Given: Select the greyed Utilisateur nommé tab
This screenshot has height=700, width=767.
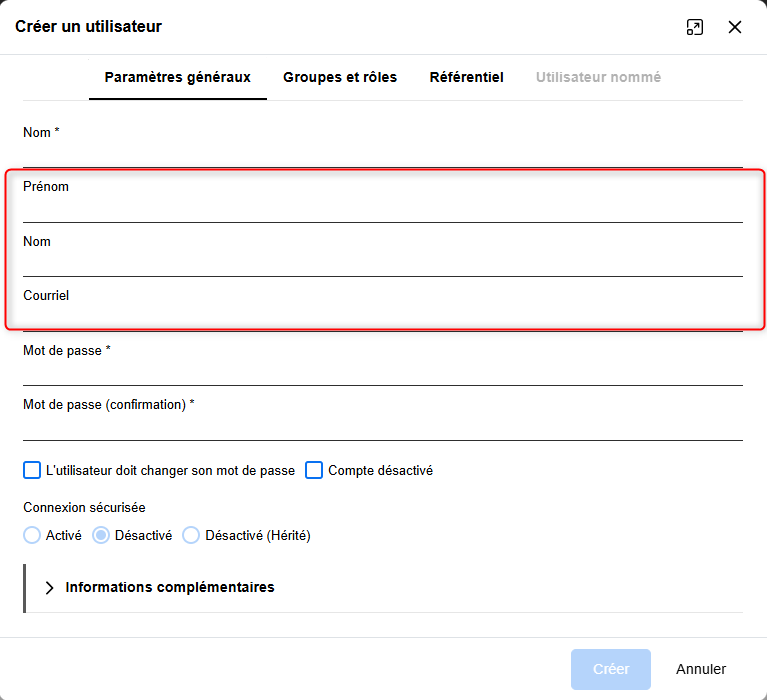Looking at the screenshot, I should point(598,77).
